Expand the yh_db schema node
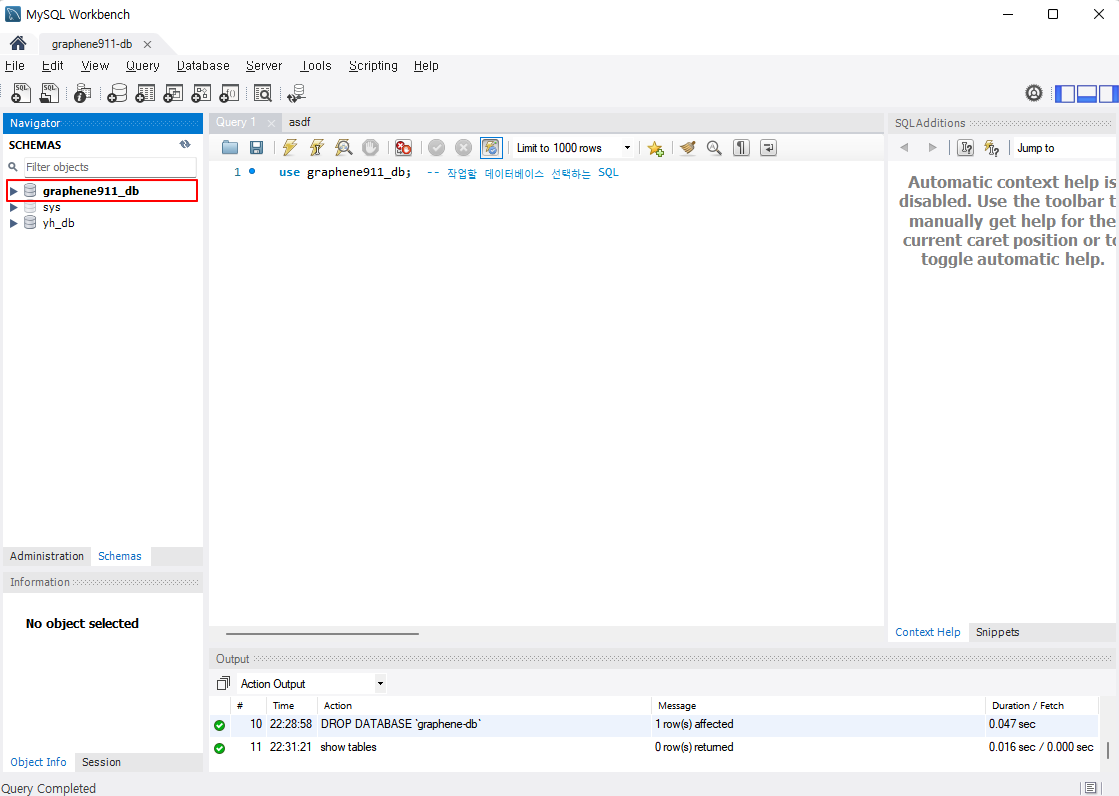This screenshot has height=796, width=1119. [13, 223]
